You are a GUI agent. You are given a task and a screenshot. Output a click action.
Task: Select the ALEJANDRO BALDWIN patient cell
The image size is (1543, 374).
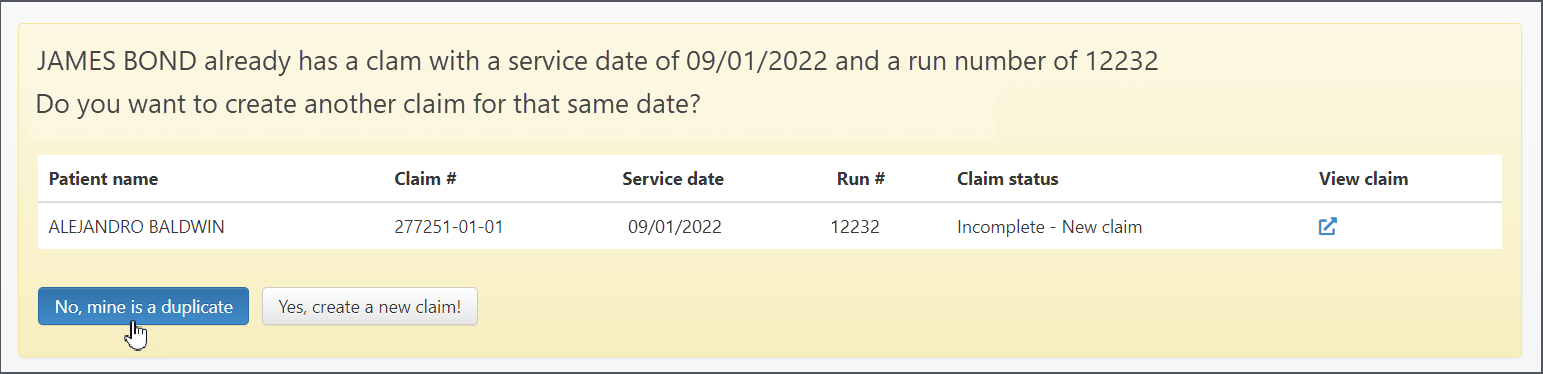pyautogui.click(x=136, y=227)
